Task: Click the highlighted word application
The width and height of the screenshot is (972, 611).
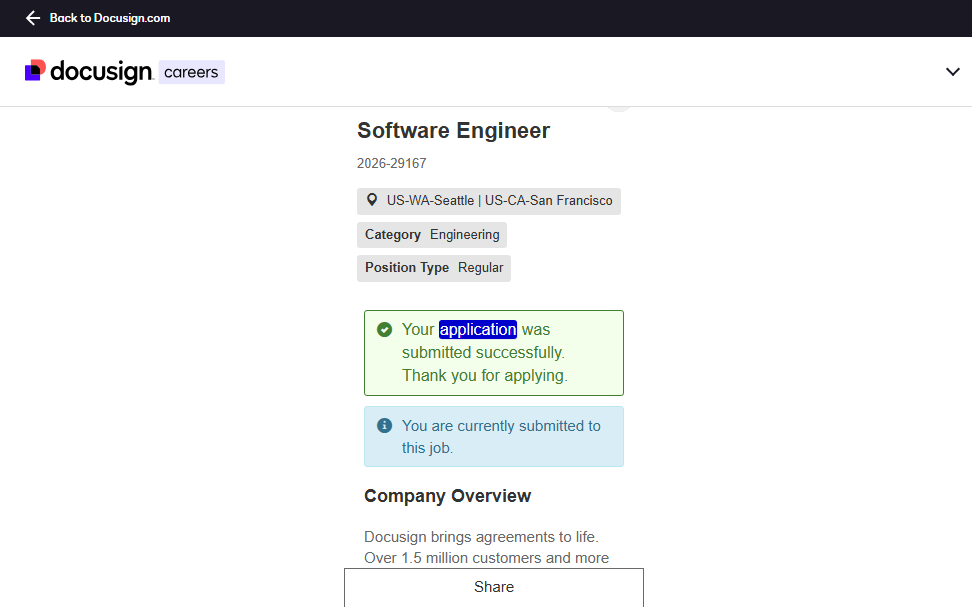Action: click(x=478, y=329)
